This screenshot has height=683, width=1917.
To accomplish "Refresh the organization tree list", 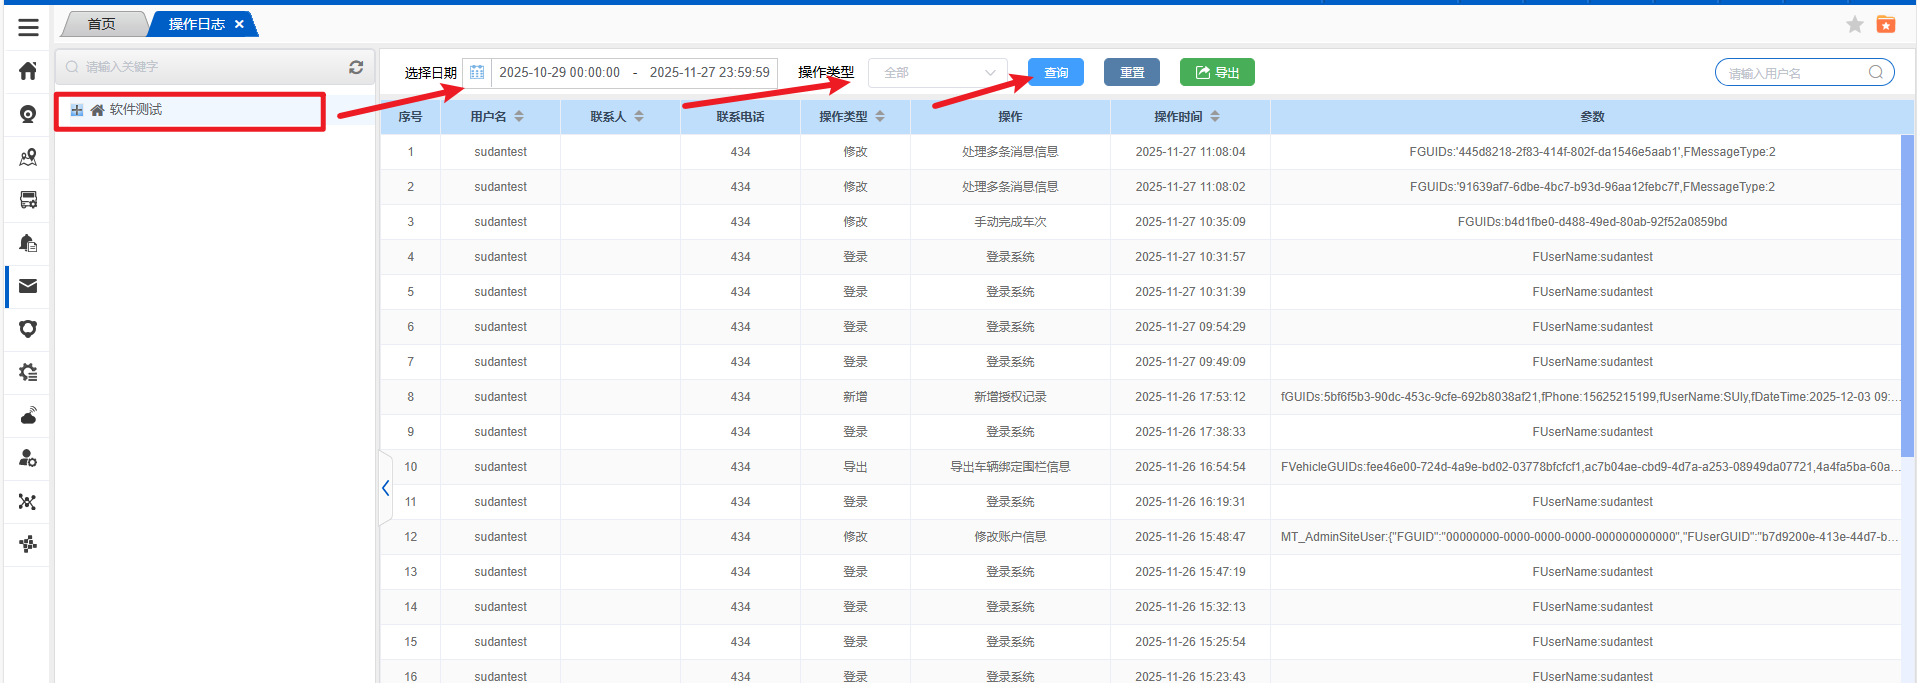I will pos(356,67).
